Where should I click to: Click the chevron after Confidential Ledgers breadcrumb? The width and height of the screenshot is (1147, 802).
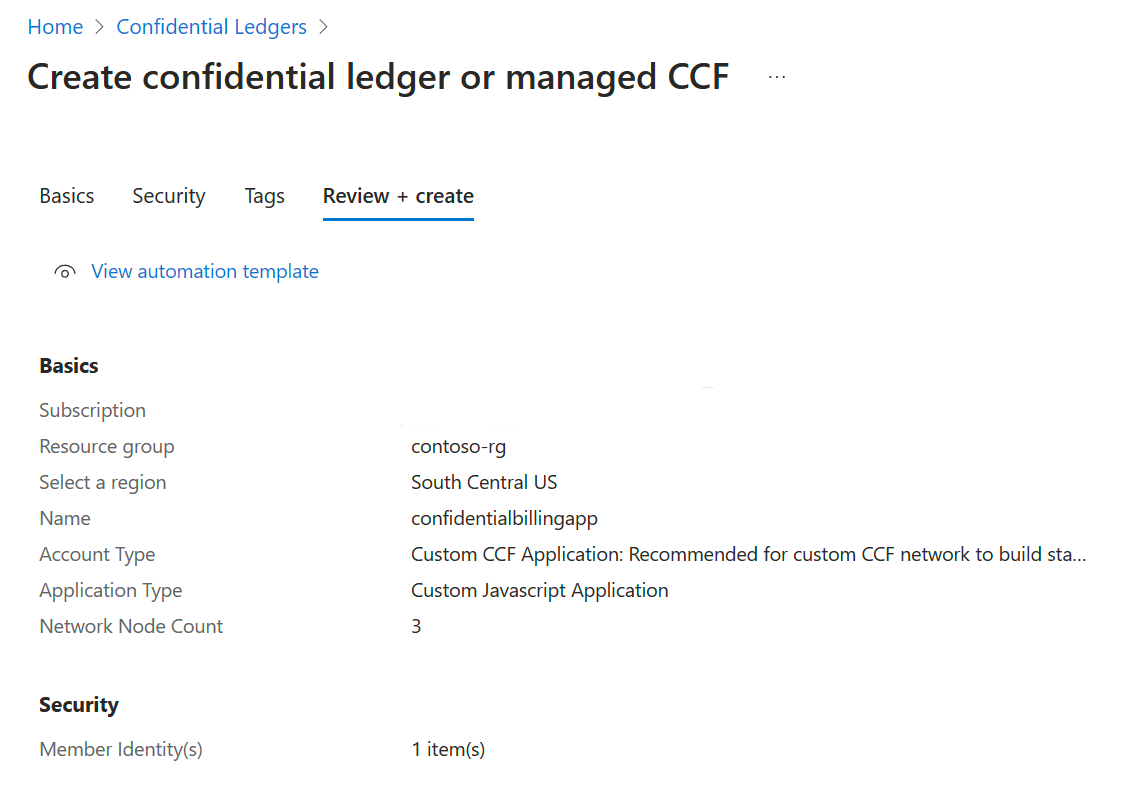[x=323, y=26]
